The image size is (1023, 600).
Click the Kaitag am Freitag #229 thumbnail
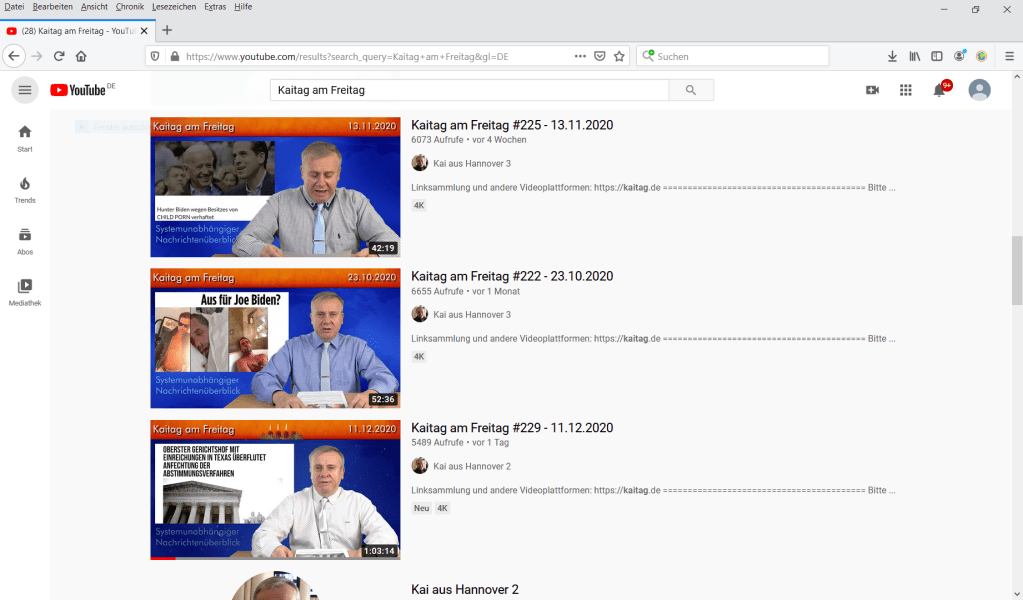tap(275, 490)
